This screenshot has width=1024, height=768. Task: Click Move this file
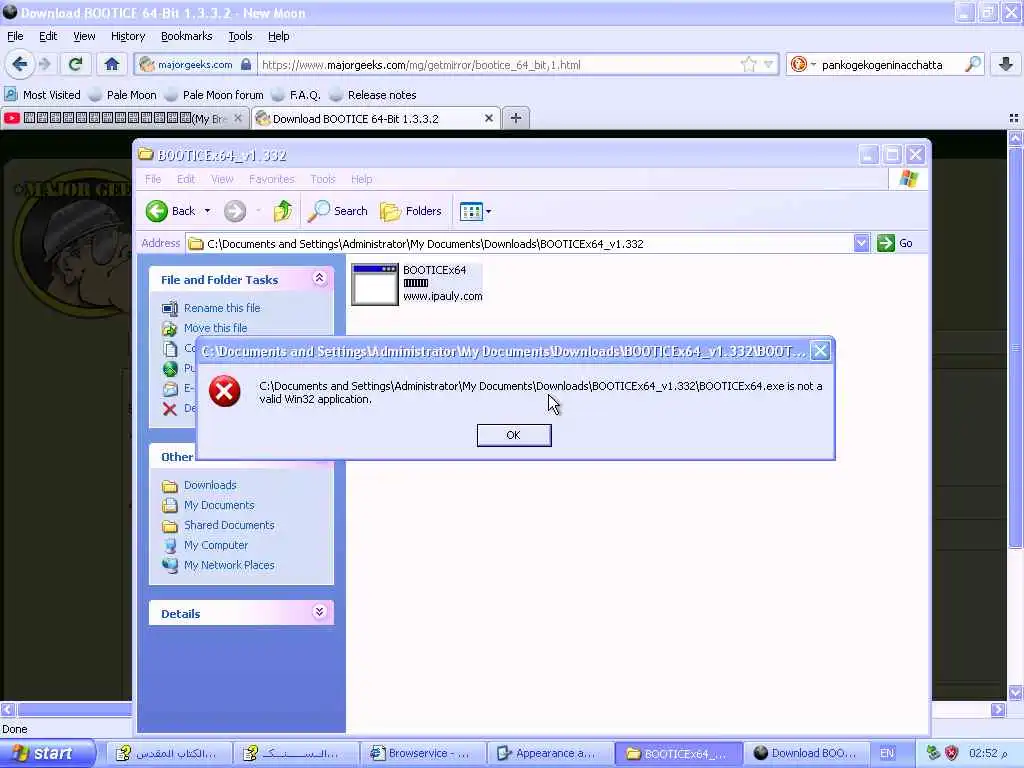click(x=216, y=328)
